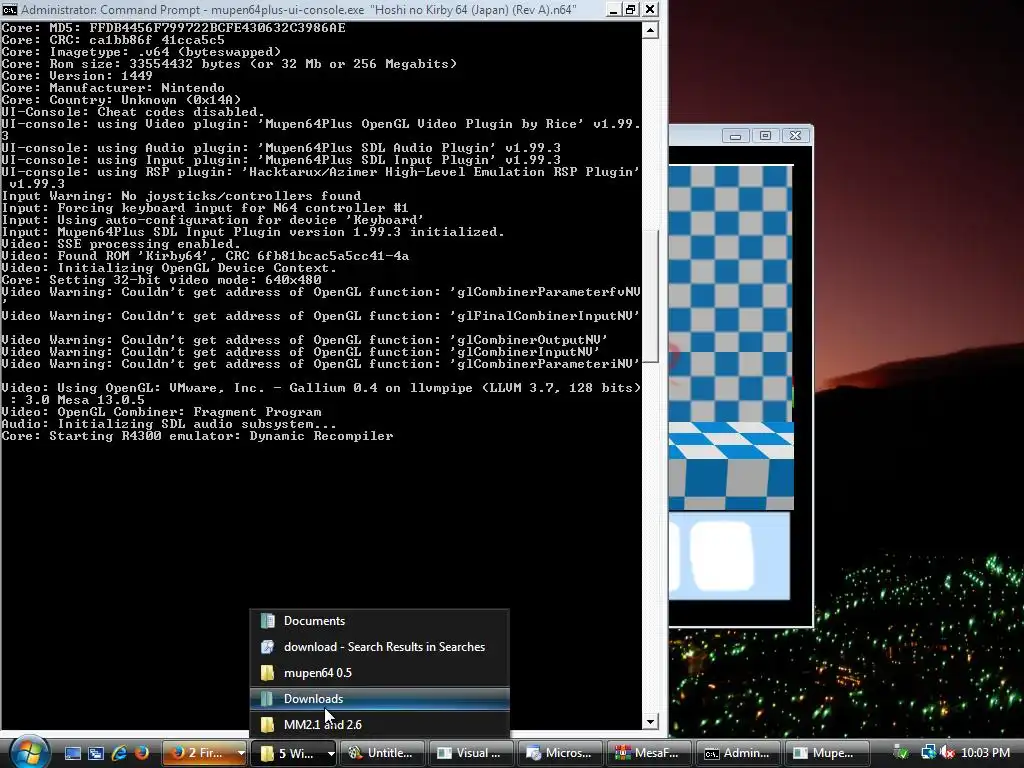Image resolution: width=1024 pixels, height=768 pixels.
Task: Click 'Input Warning: No joysticks/controllers found' line
Action: click(x=181, y=196)
